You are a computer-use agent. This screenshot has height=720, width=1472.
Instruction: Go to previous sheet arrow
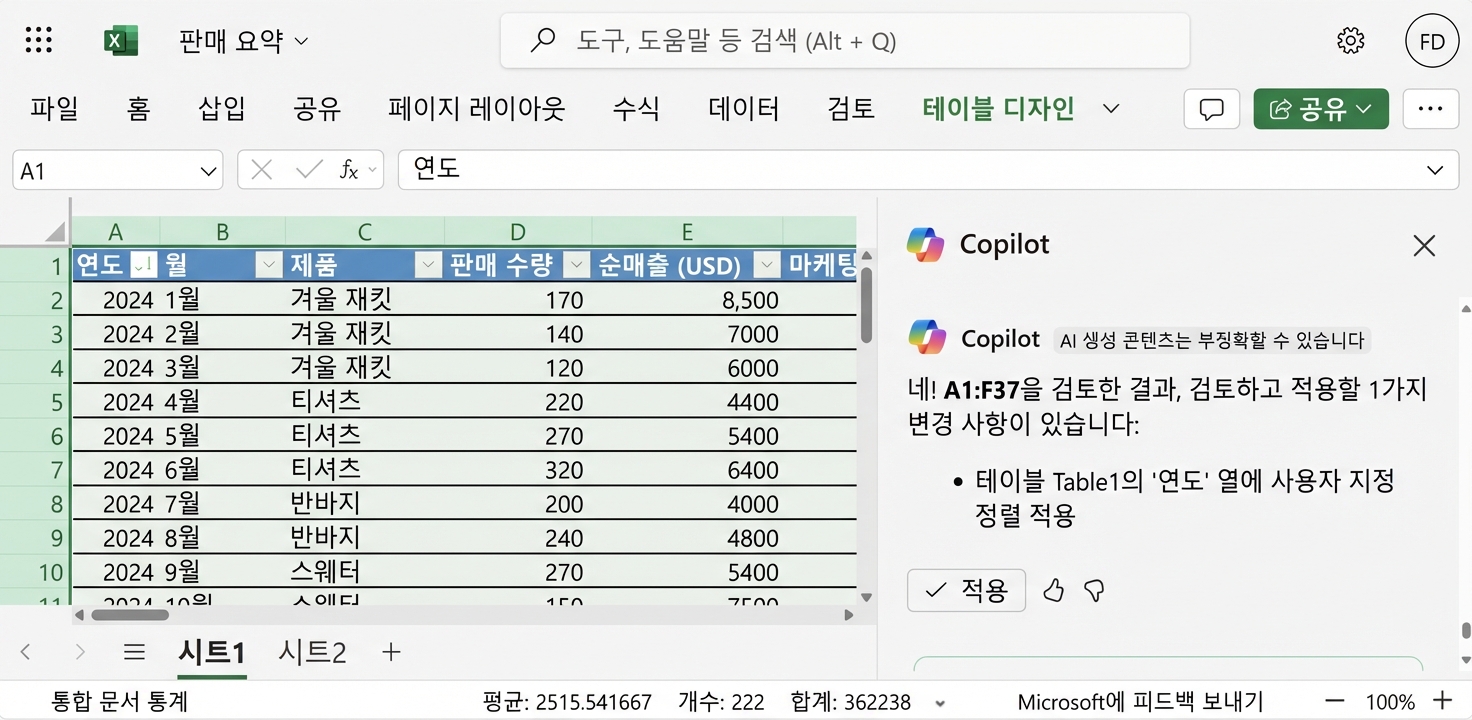tap(26, 652)
